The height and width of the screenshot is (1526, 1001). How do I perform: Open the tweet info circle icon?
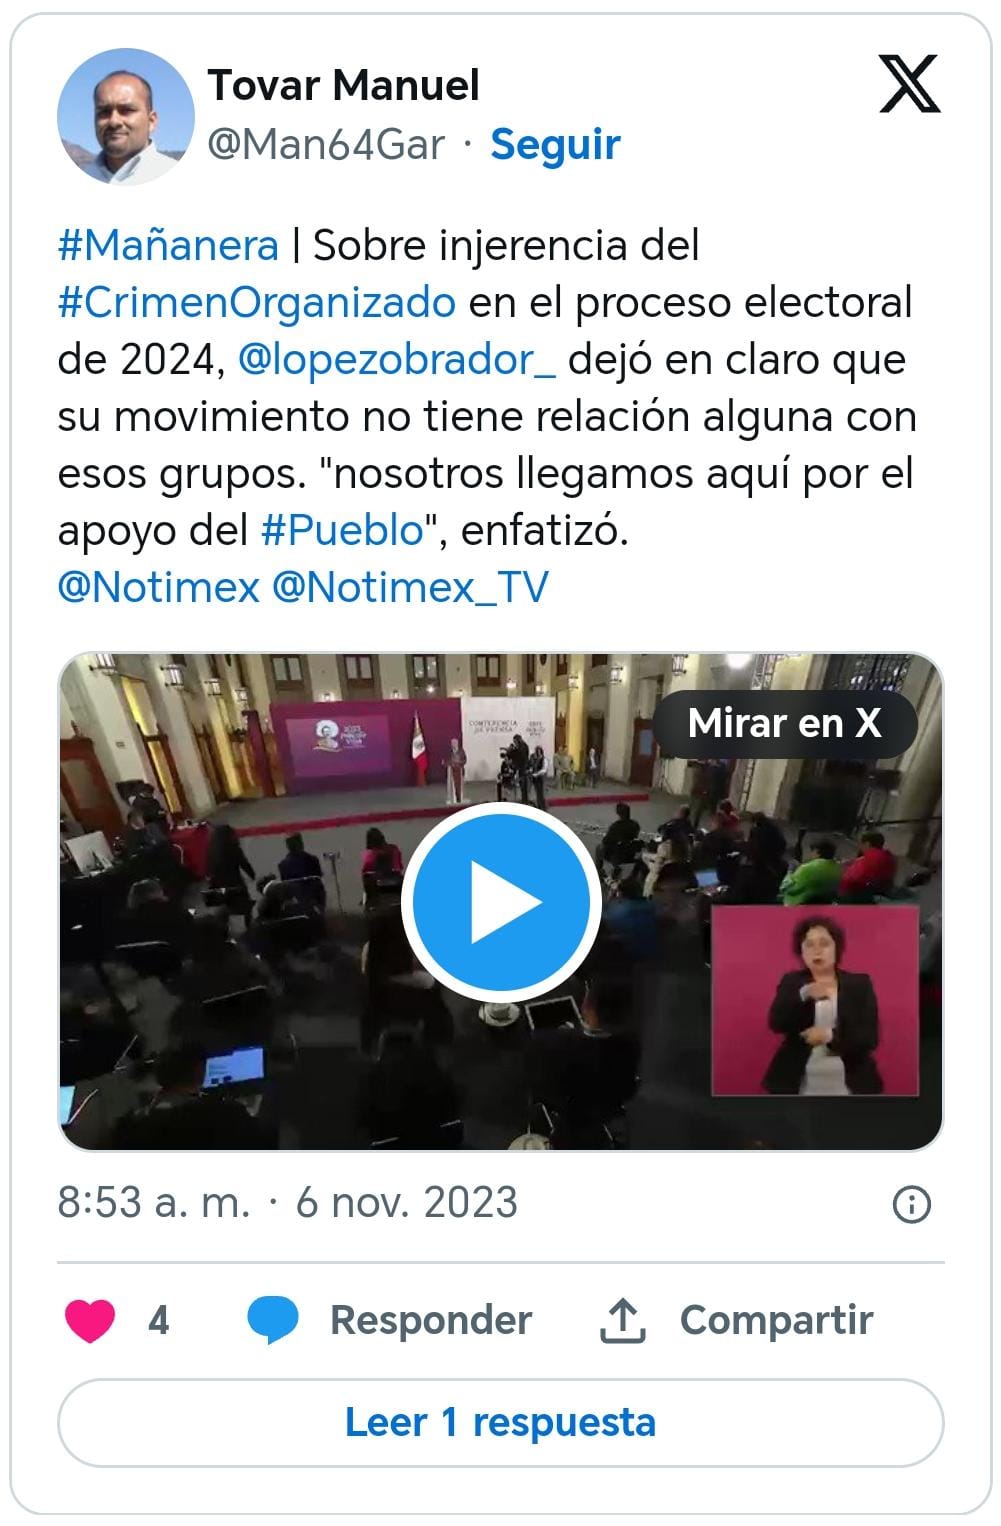[910, 1204]
